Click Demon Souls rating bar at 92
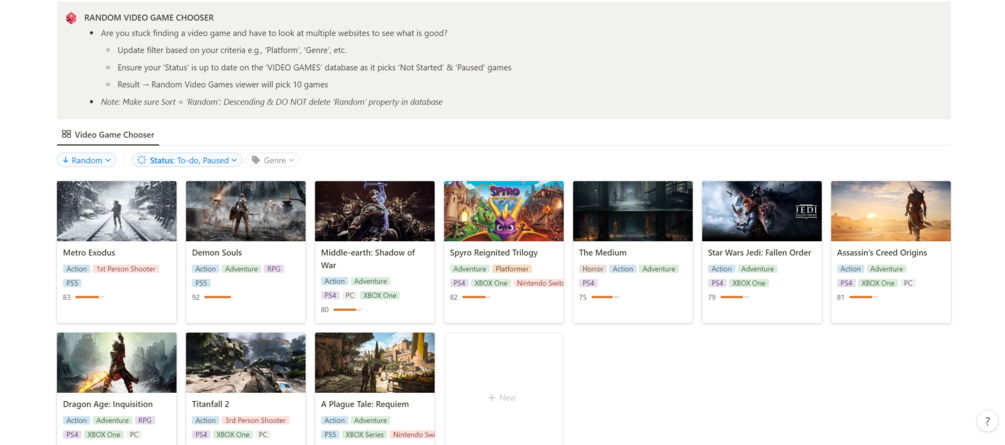Image resolution: width=1005 pixels, height=445 pixels. click(x=218, y=298)
